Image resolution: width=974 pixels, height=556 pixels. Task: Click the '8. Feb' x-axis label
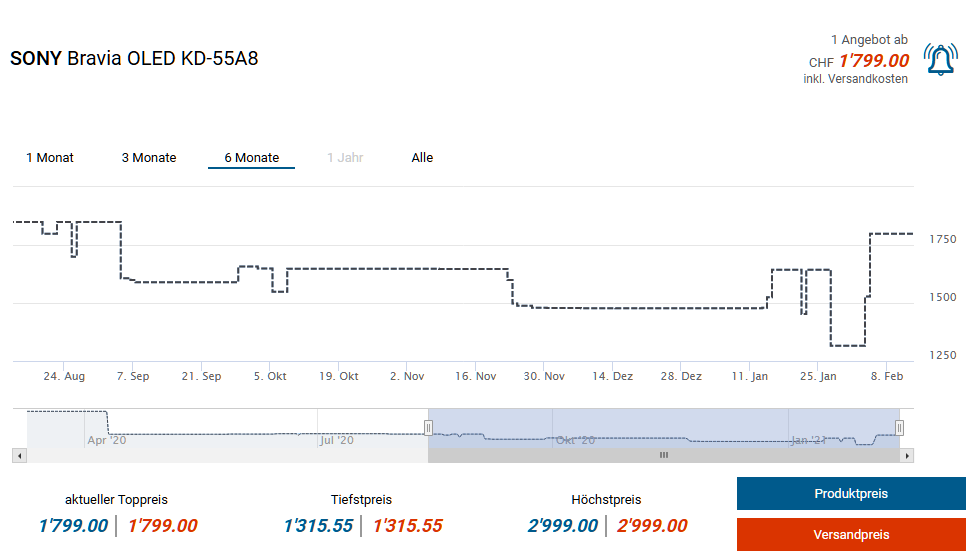(887, 376)
